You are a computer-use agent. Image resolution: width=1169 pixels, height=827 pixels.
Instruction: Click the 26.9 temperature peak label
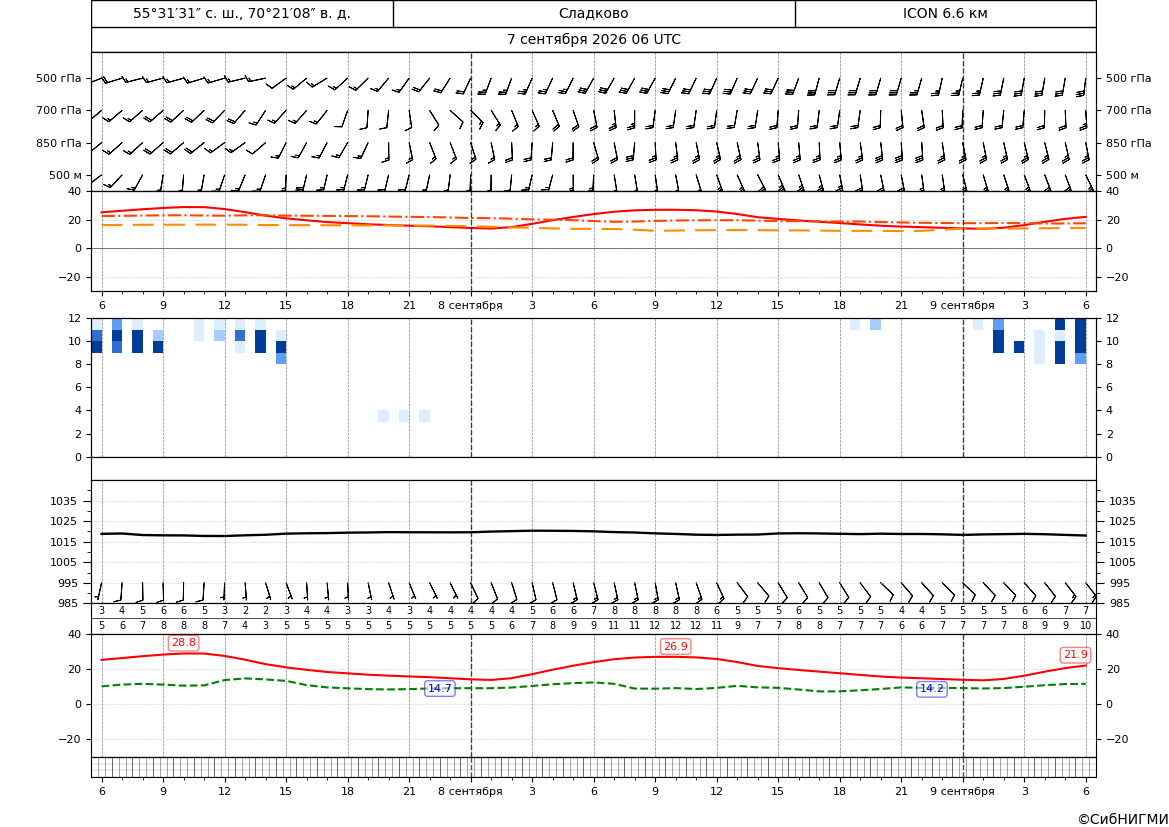(675, 647)
